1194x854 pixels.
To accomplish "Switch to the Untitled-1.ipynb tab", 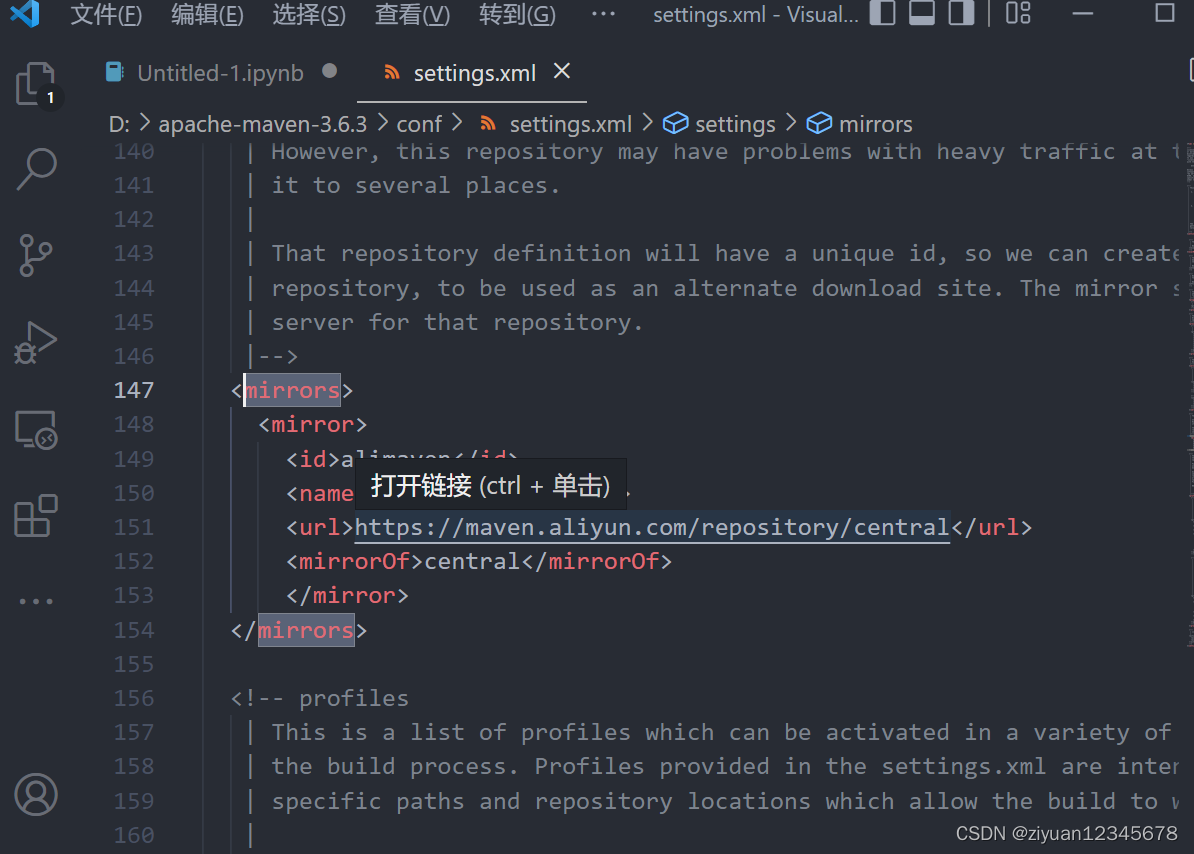I will coord(220,73).
